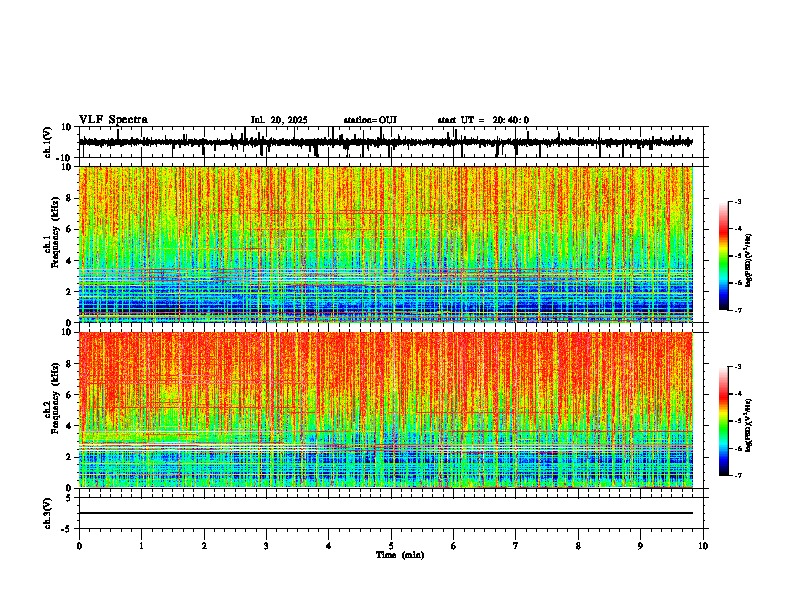The image size is (792, 612).
Task: Click the "start UT = 20:40:0" text
Action: pos(483,120)
